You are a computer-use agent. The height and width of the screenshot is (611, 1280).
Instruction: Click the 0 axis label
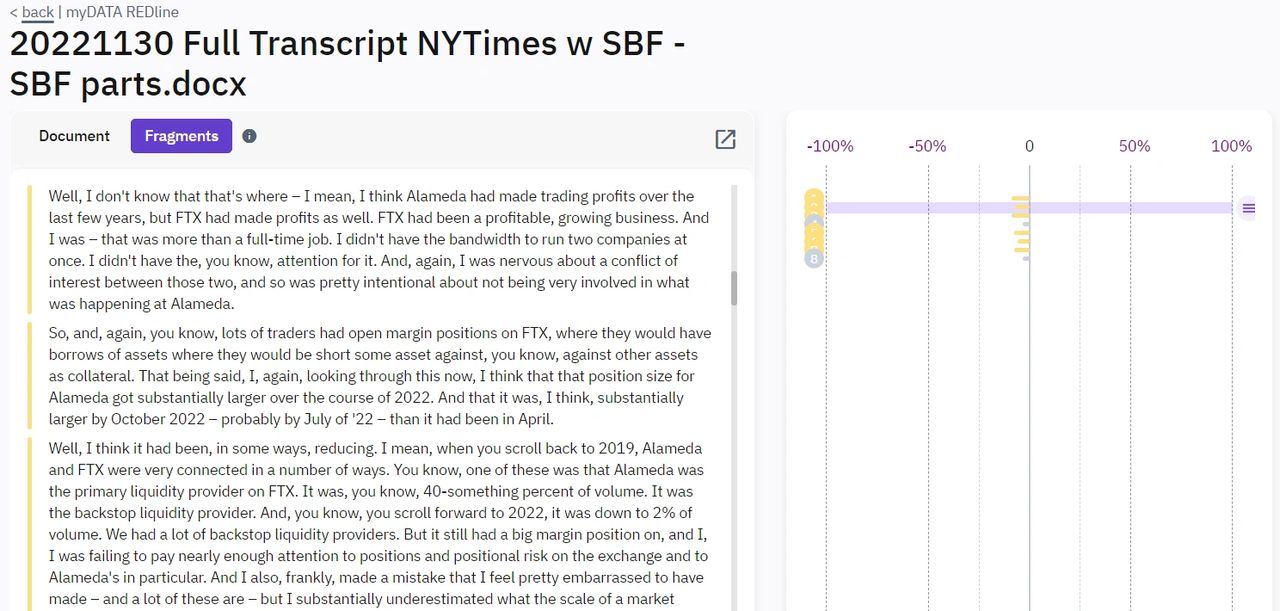pyautogui.click(x=1029, y=146)
